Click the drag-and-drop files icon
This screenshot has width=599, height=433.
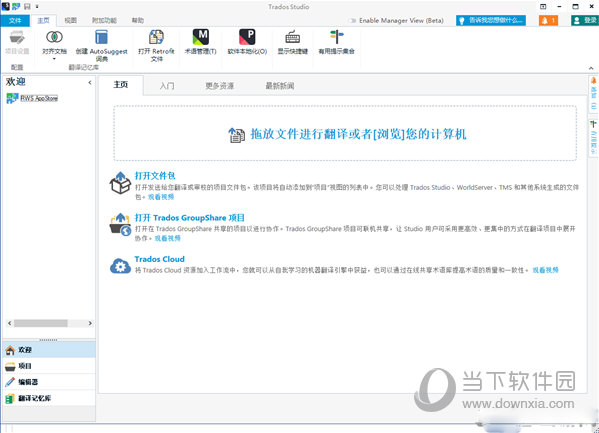pyautogui.click(x=236, y=135)
